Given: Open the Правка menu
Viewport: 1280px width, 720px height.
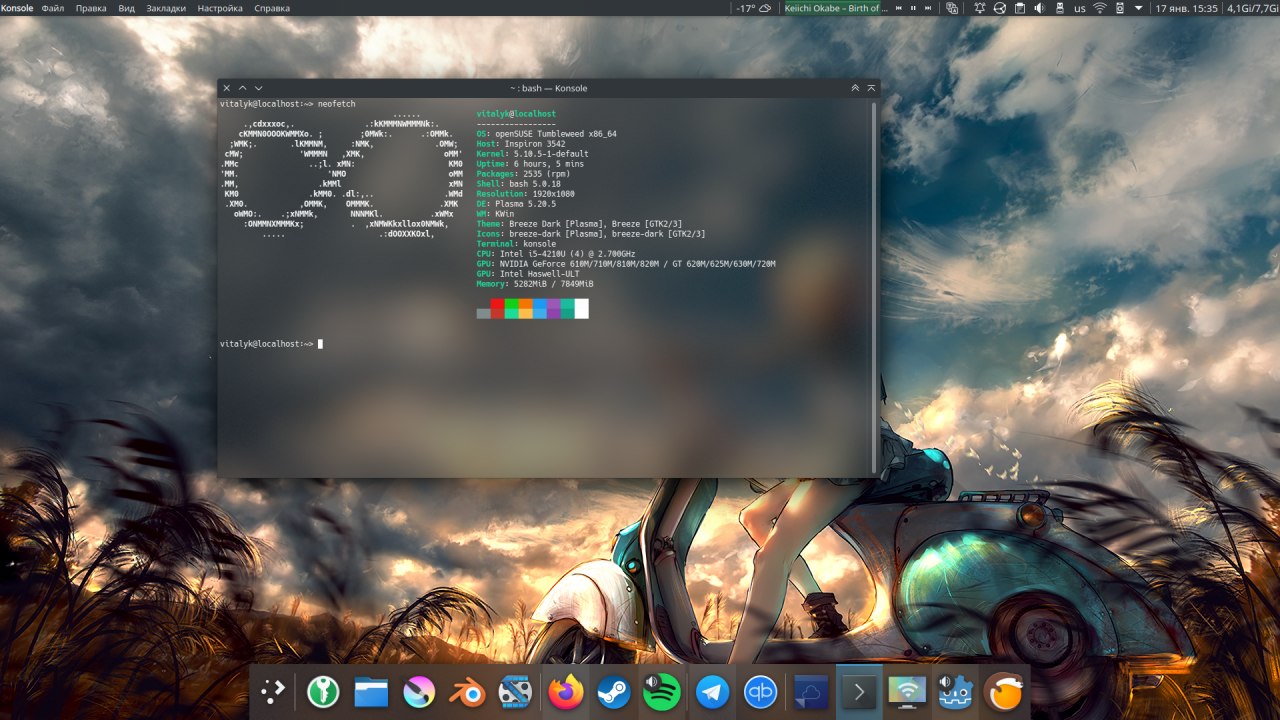Looking at the screenshot, I should coord(91,8).
